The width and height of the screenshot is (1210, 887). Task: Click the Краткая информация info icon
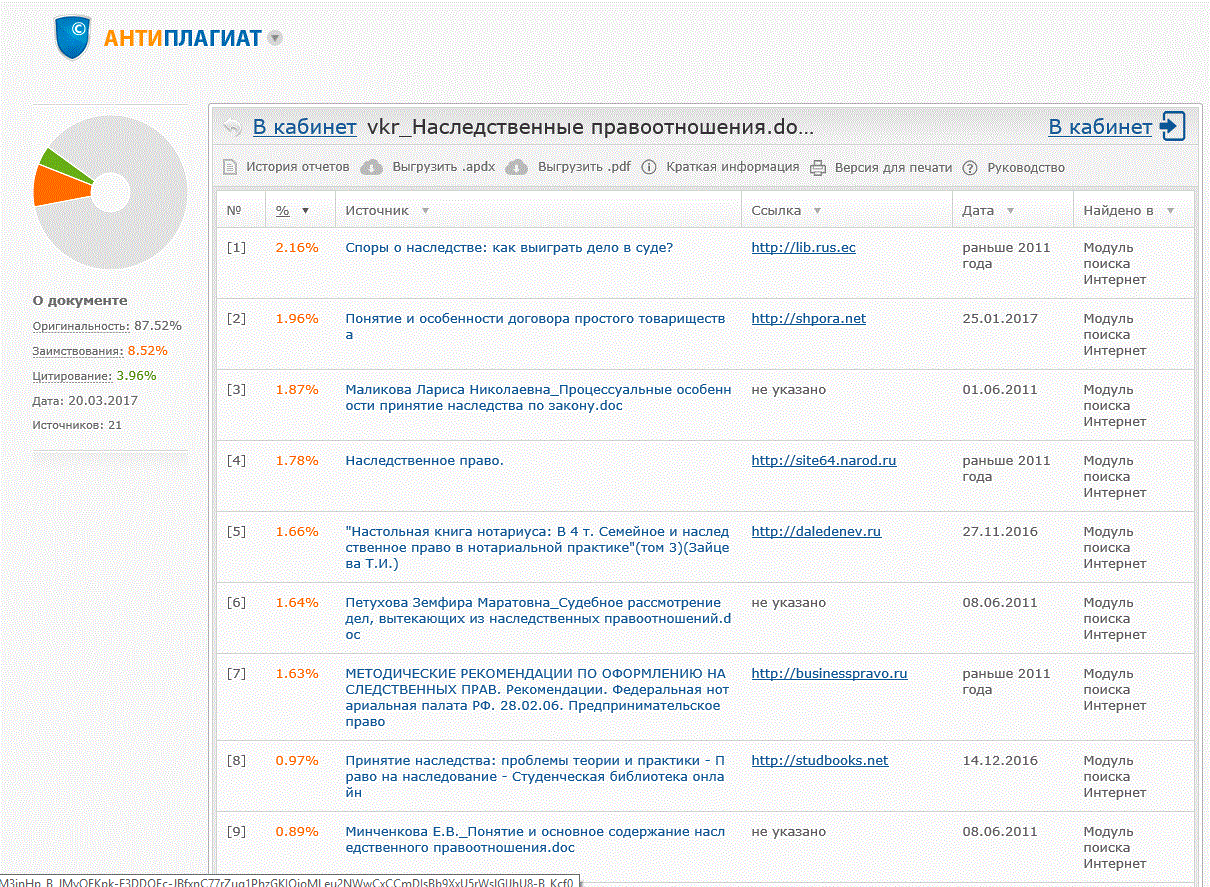tap(649, 167)
